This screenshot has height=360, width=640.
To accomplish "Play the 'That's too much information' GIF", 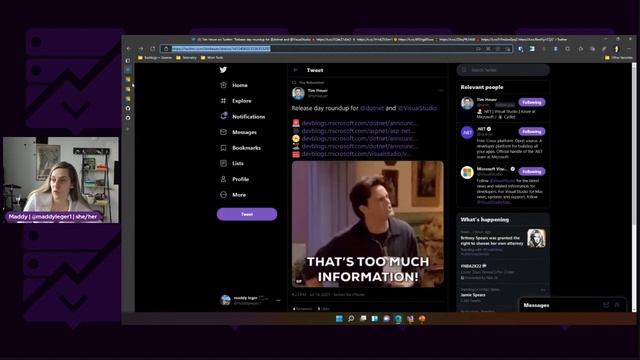I will 368,224.
